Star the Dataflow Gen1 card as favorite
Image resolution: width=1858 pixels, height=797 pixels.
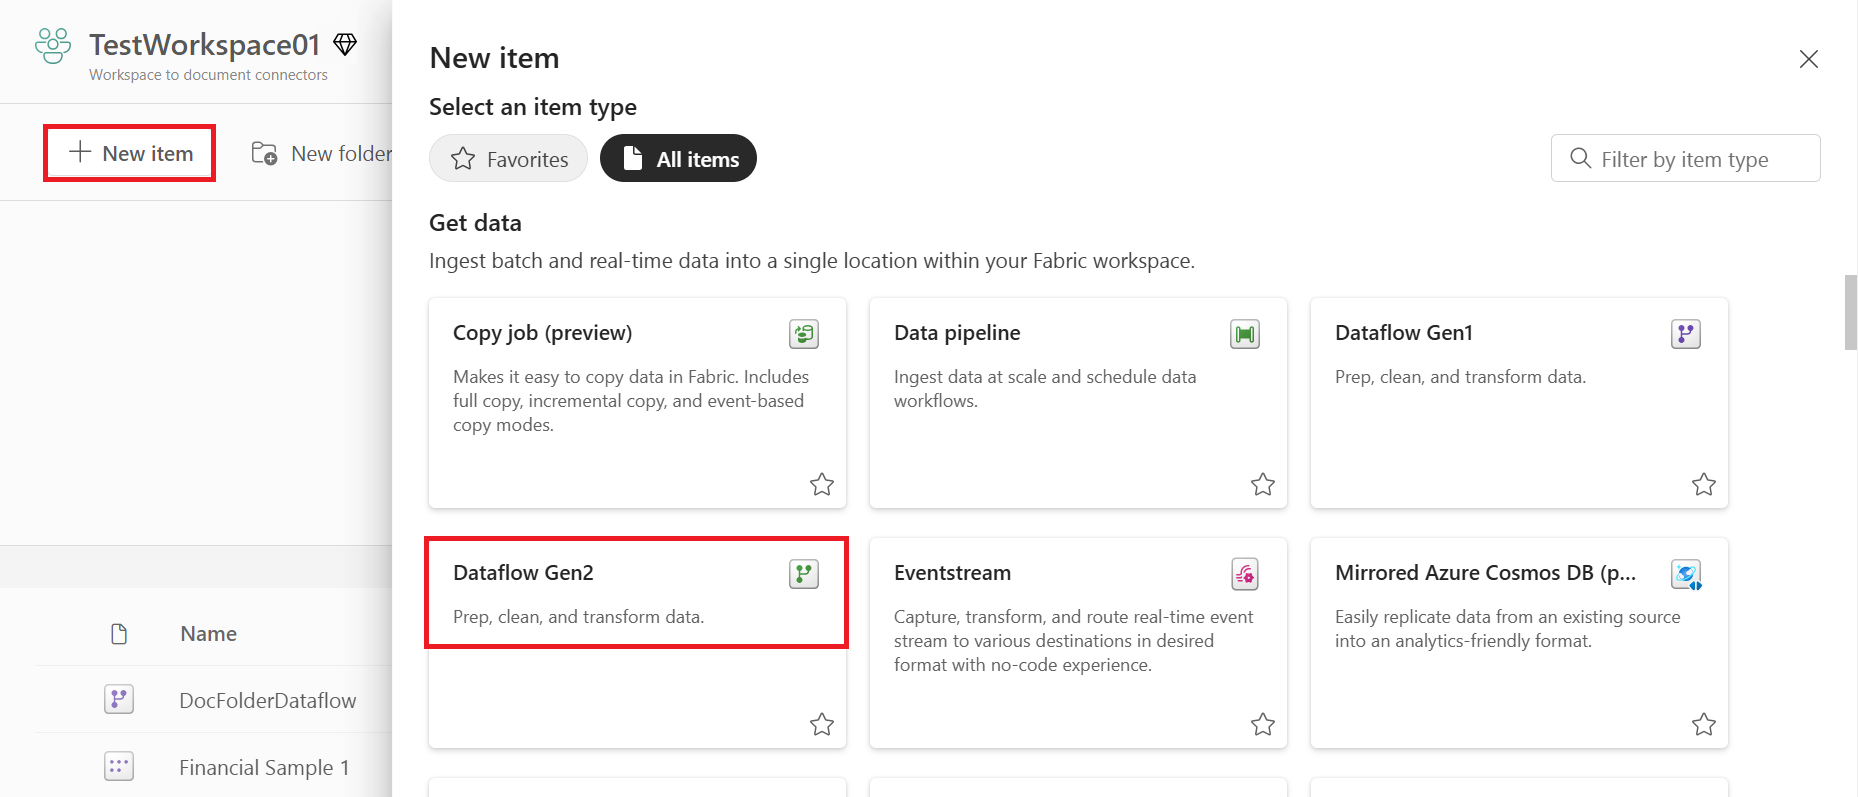(x=1704, y=485)
